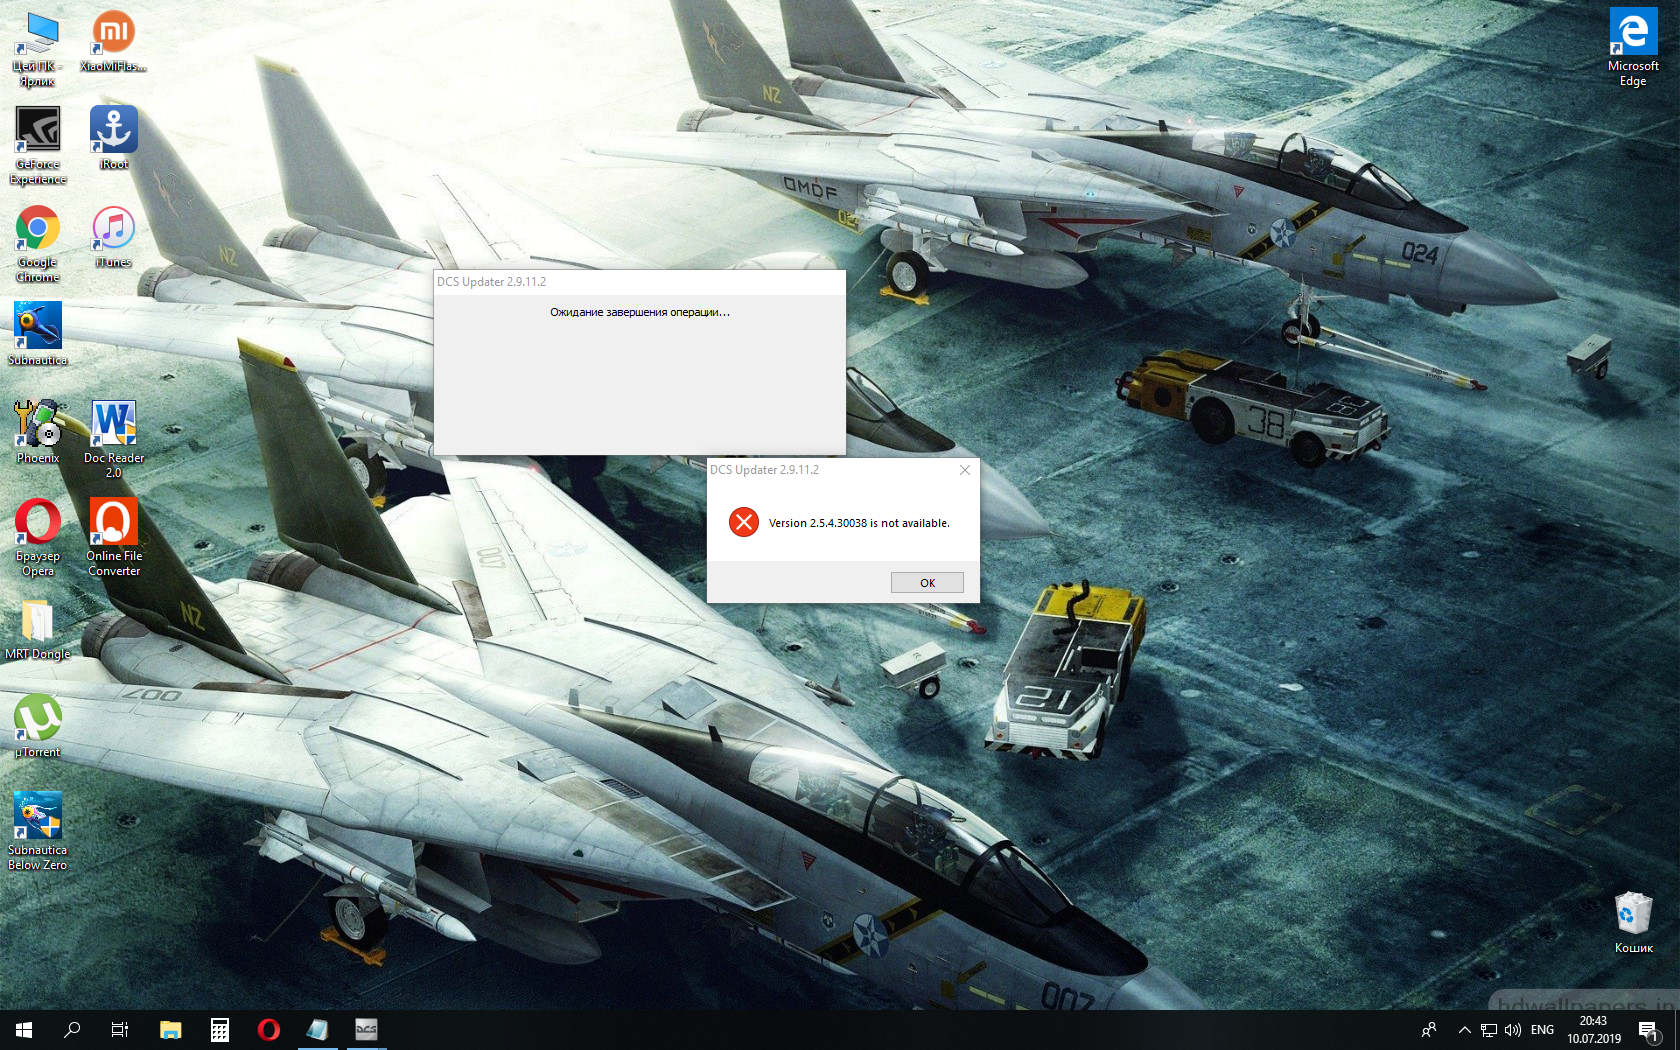This screenshot has height=1050, width=1680.
Task: Open the Windows Start menu
Action: coord(24,1030)
